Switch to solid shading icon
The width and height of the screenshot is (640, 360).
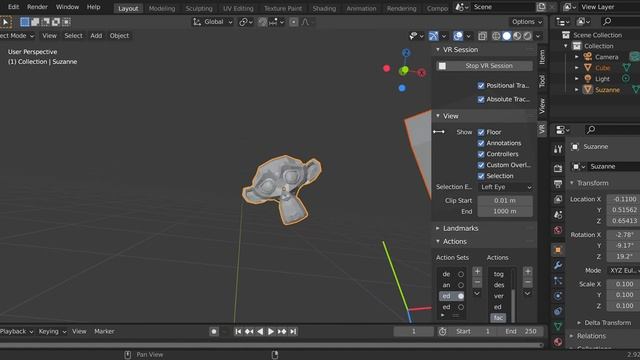coord(507,36)
